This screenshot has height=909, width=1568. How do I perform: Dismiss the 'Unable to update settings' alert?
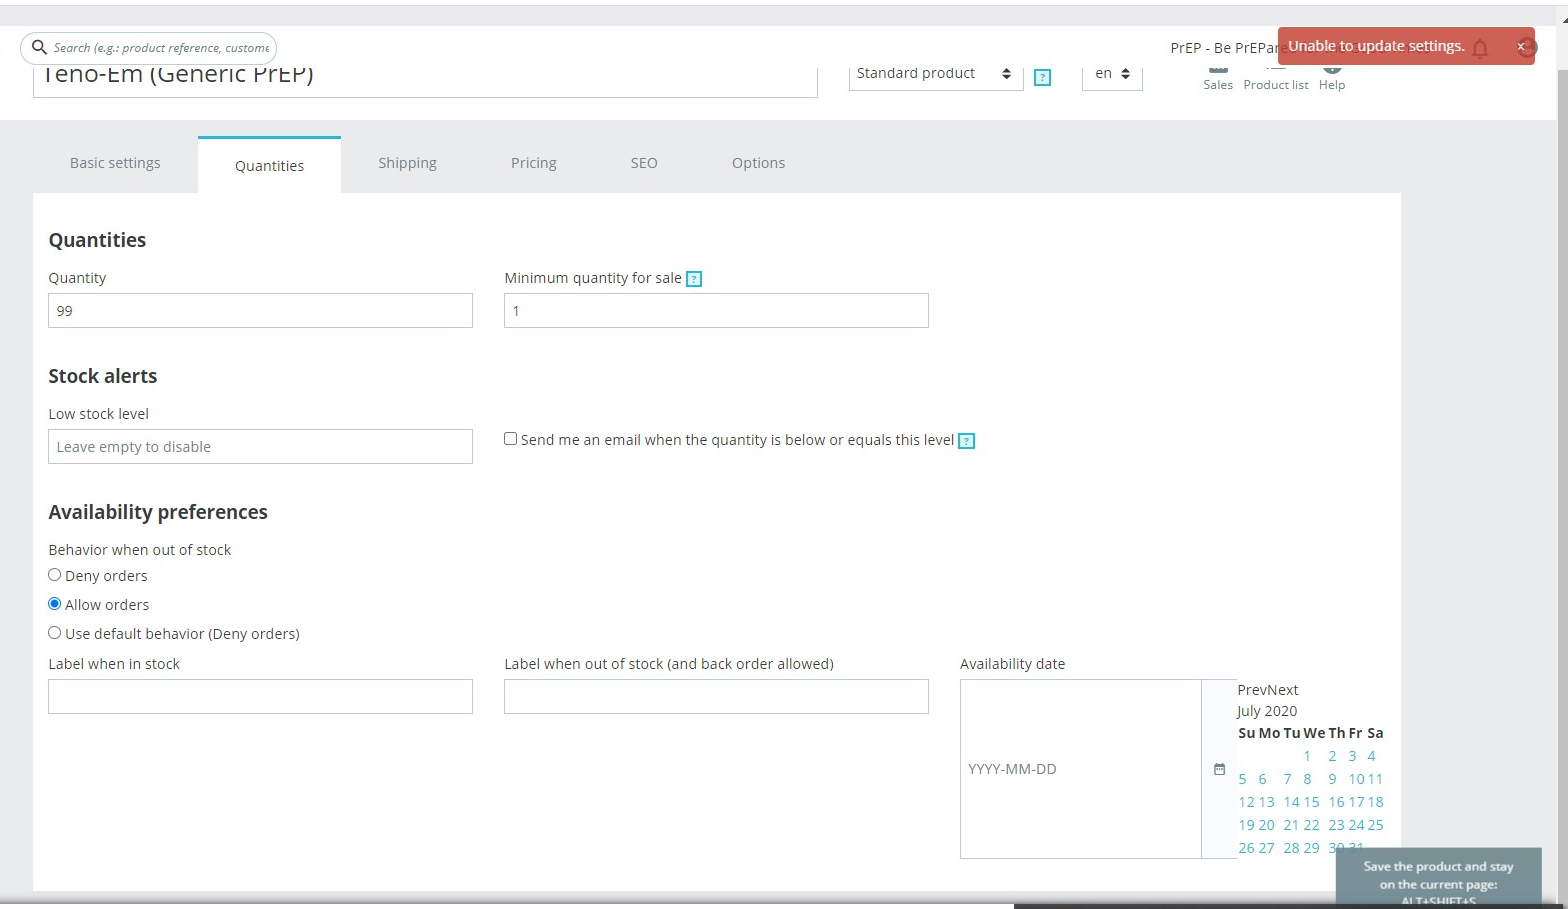click(1520, 47)
